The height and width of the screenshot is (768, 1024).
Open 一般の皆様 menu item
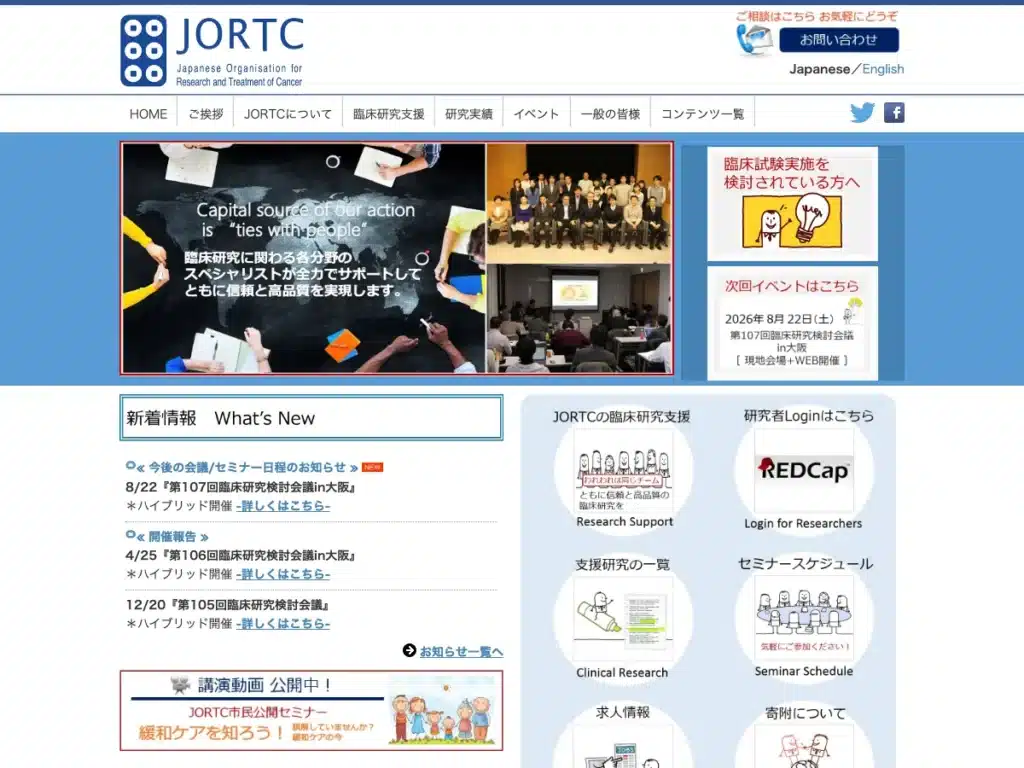[x=611, y=114]
